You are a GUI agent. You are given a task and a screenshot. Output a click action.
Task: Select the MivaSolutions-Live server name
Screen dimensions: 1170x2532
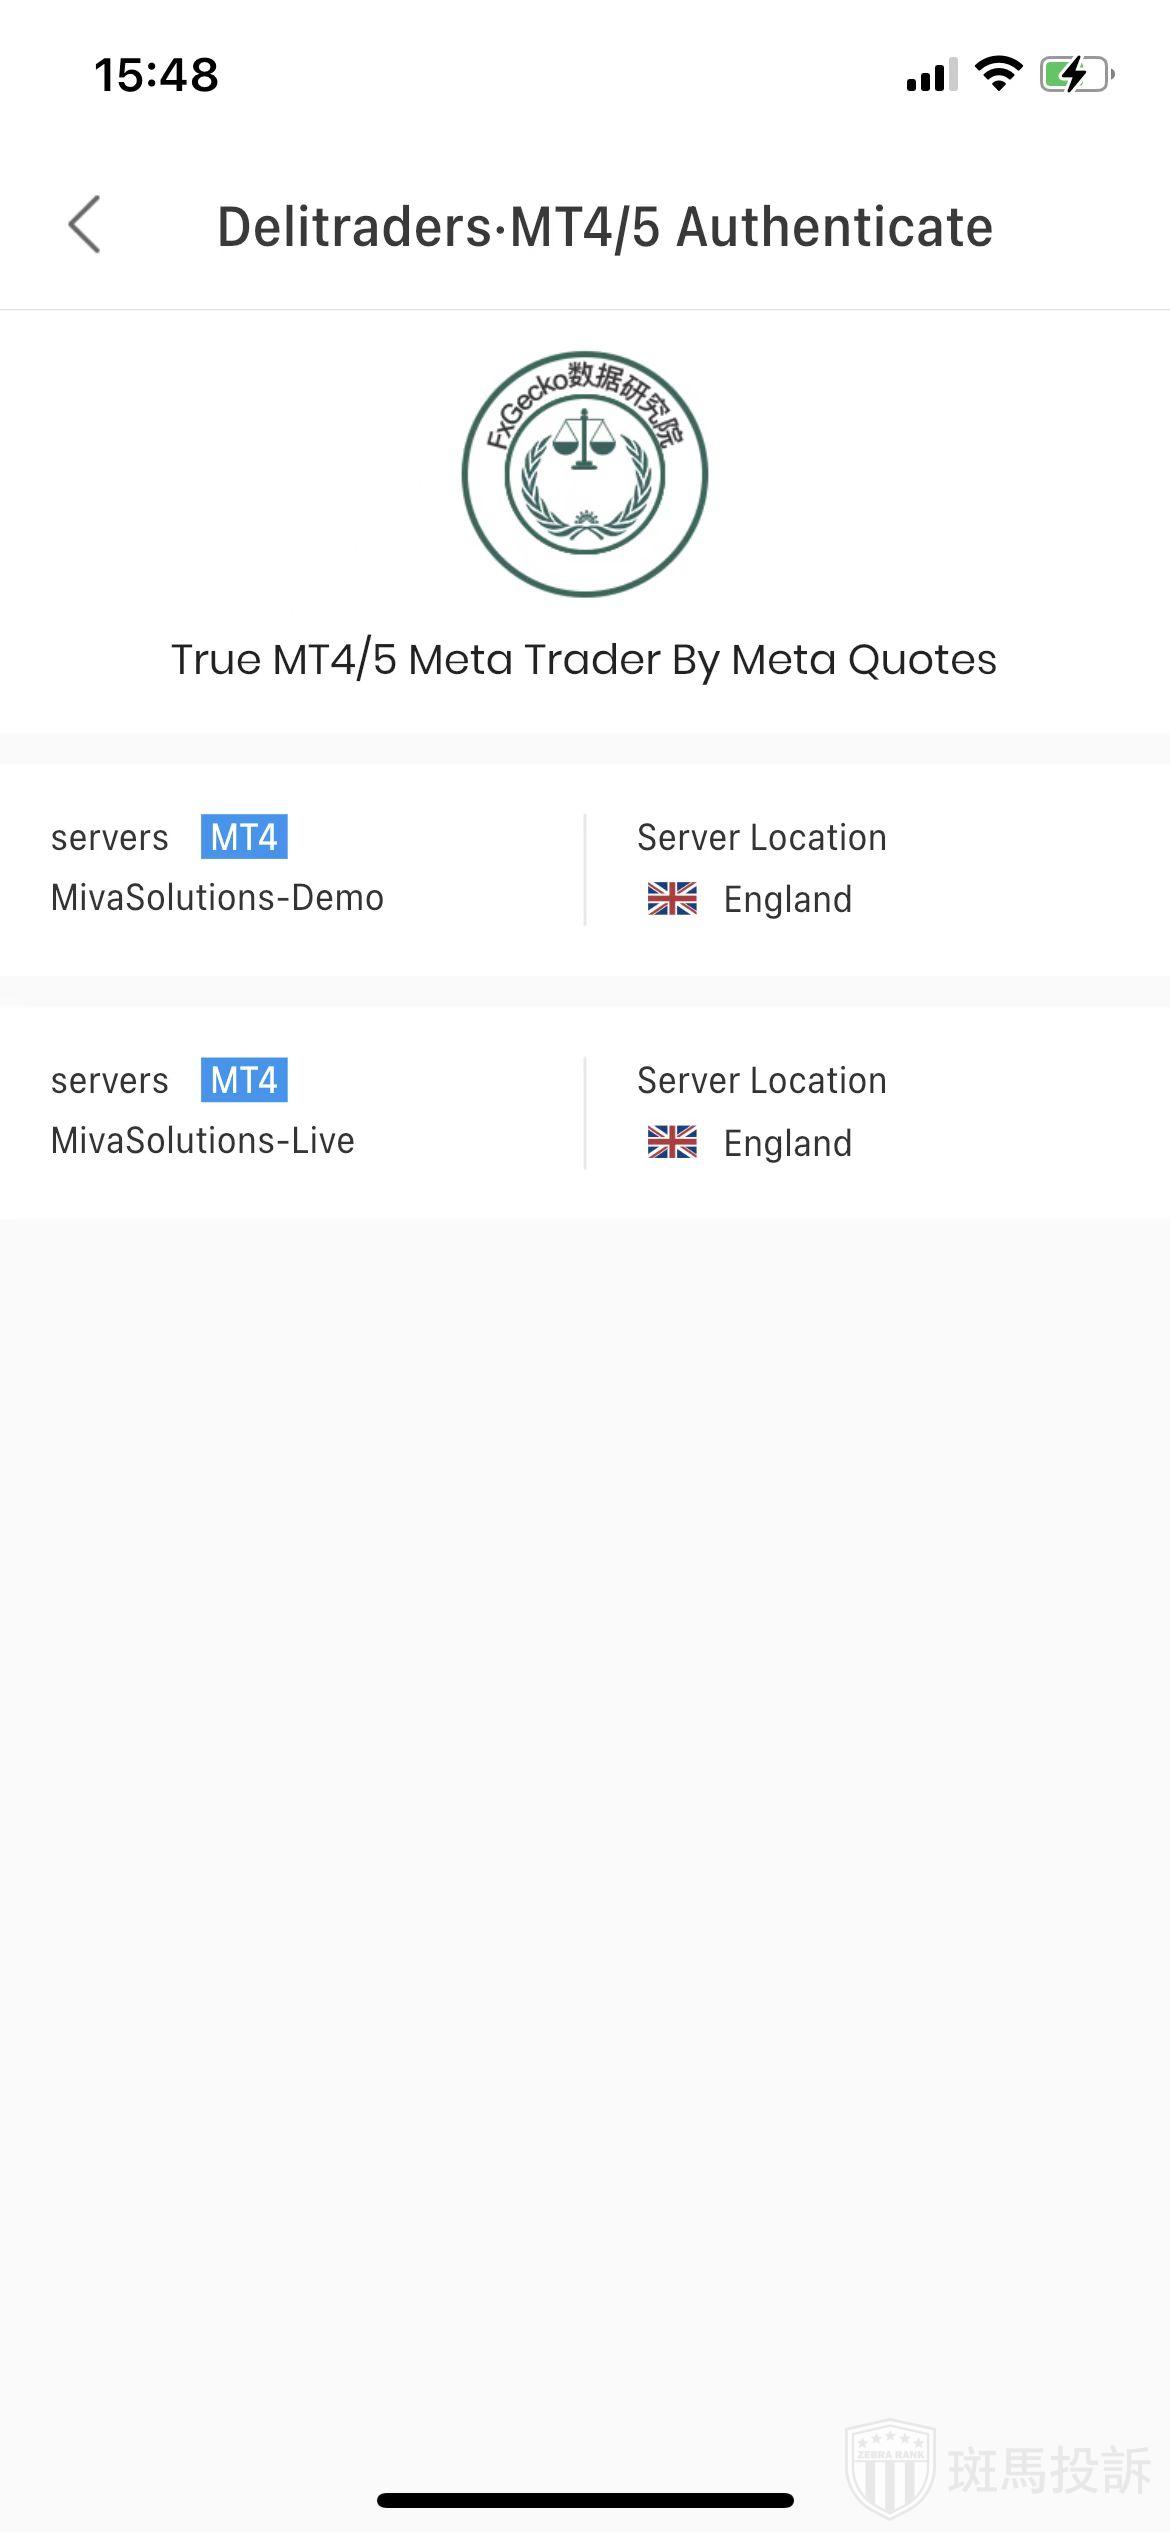[203, 1141]
